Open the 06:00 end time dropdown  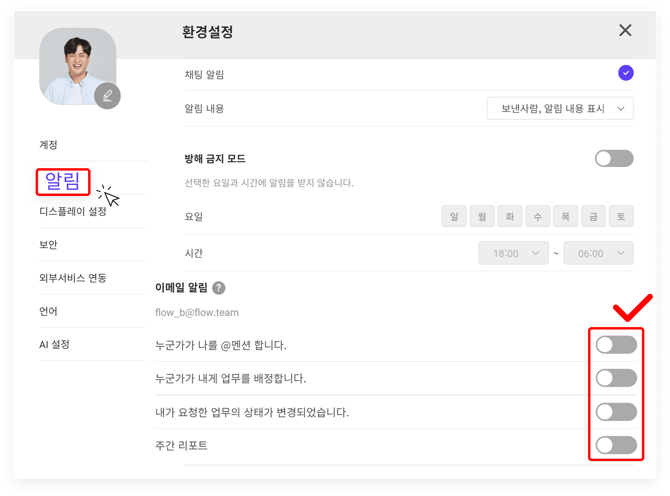[x=598, y=254]
